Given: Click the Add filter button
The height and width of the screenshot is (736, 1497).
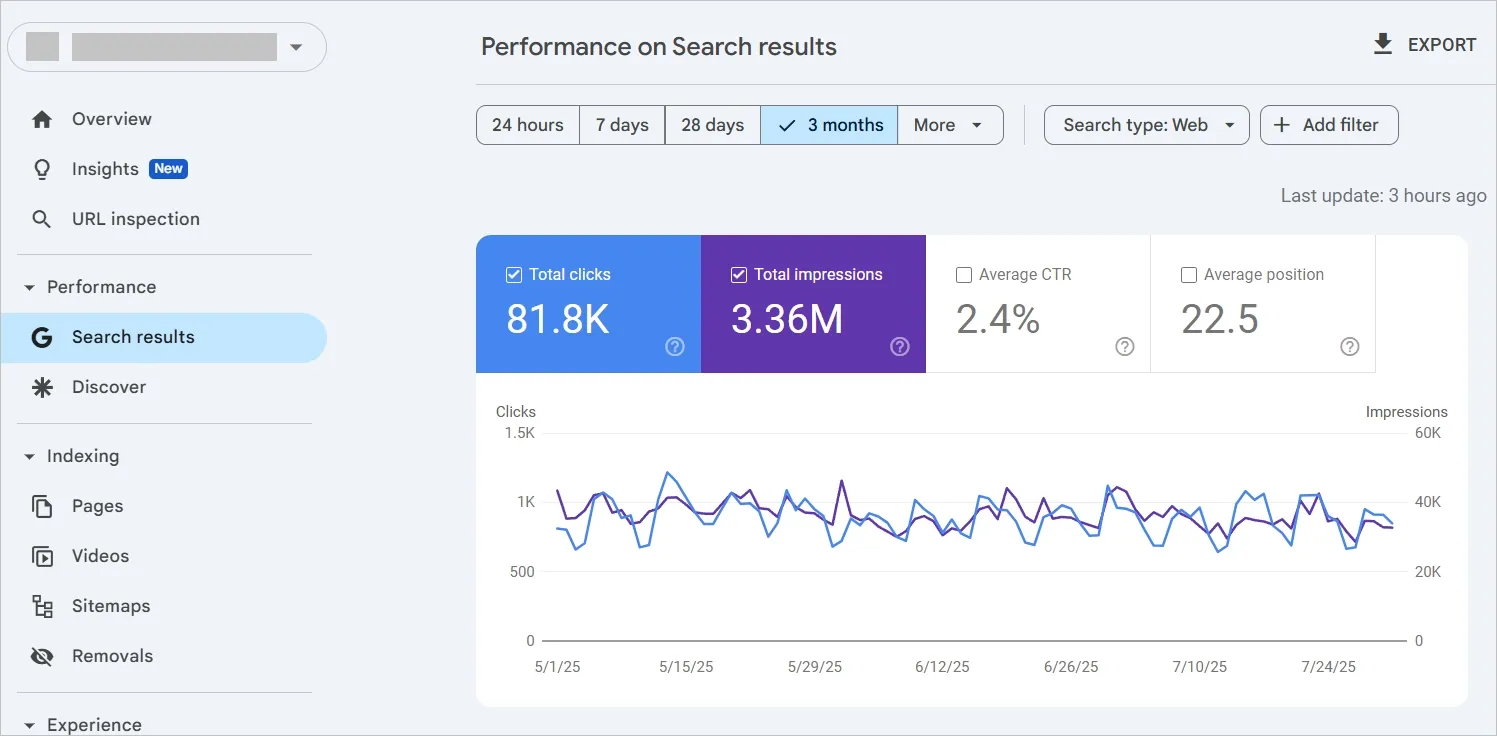Looking at the screenshot, I should pos(1328,125).
